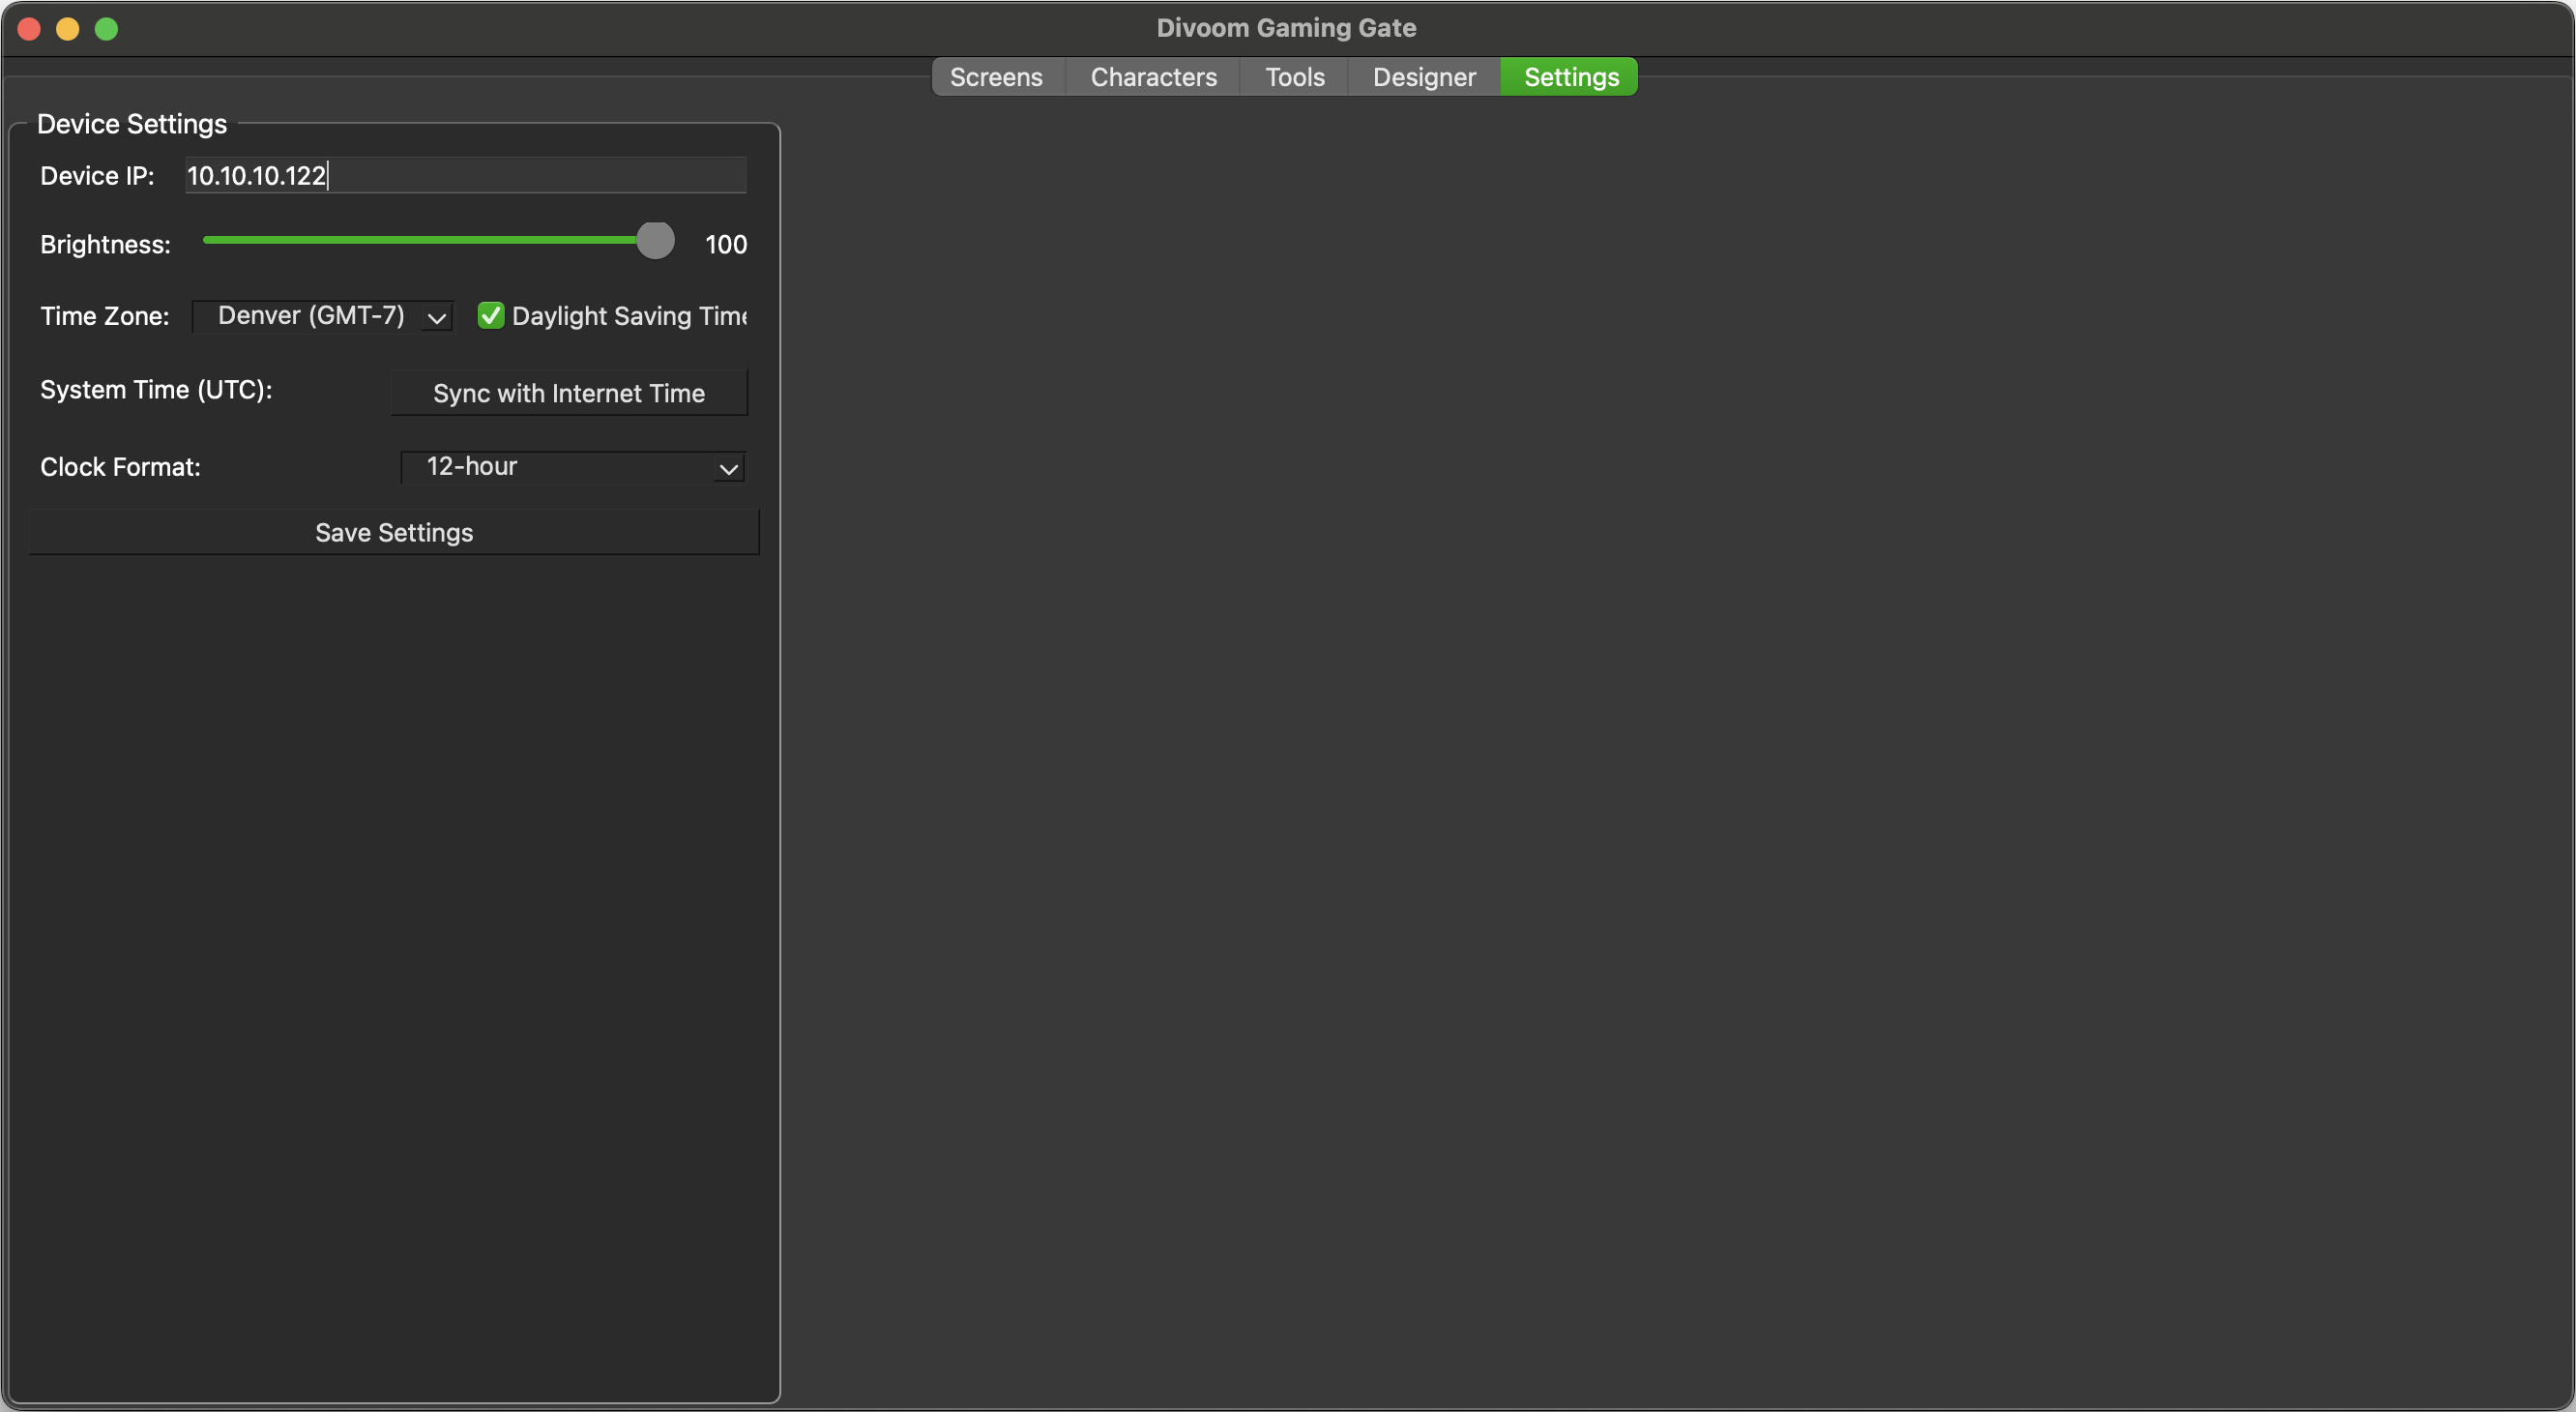Click Sync with Internet Time button
The image size is (2576, 1412).
pyautogui.click(x=569, y=393)
